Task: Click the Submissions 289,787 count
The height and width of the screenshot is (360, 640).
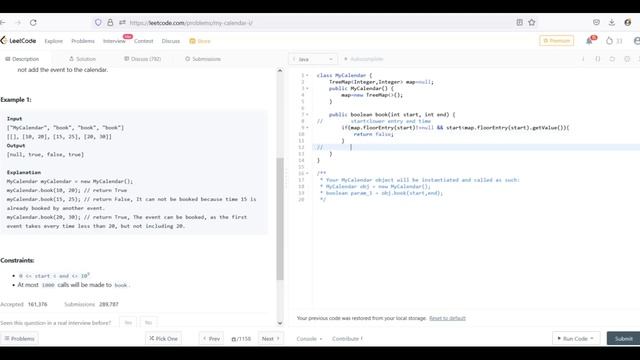Action: click(91, 304)
